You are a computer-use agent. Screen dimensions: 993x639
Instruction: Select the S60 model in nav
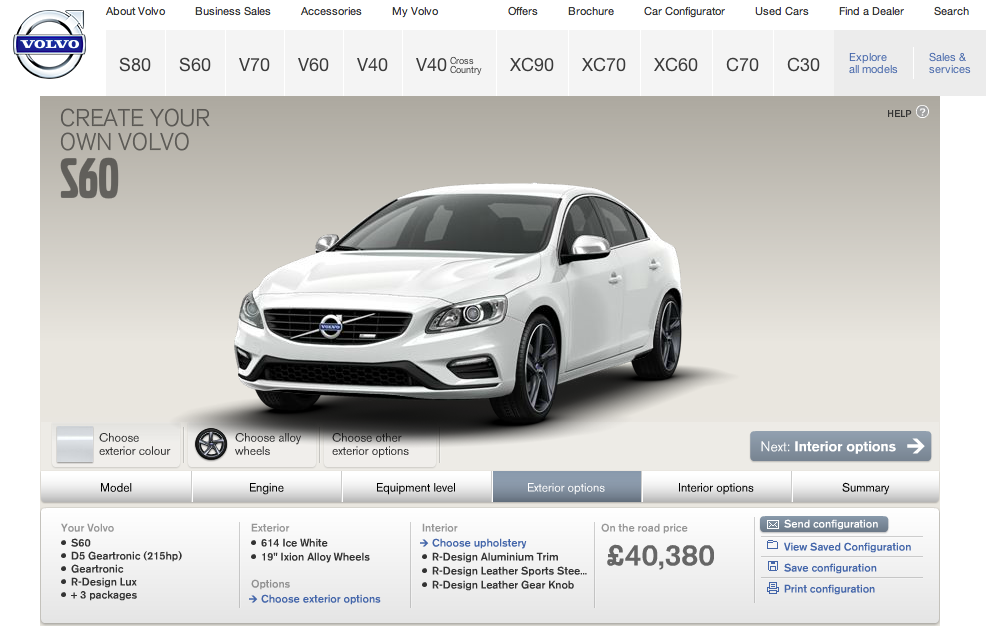[x=194, y=65]
